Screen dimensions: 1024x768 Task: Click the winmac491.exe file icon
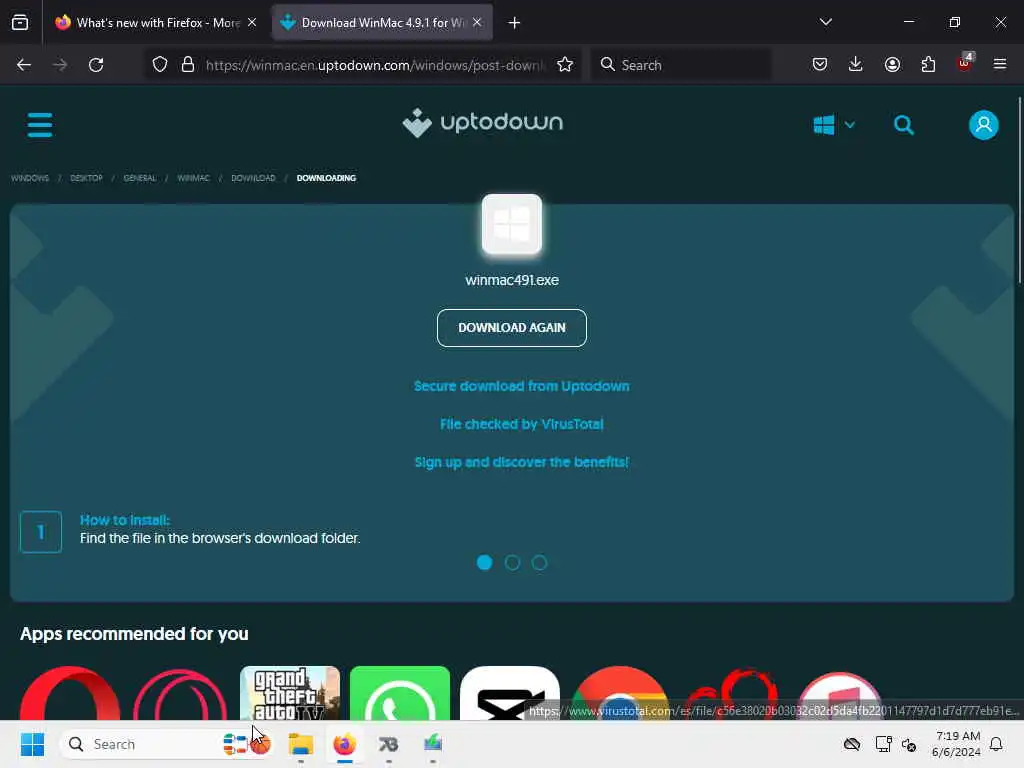point(511,224)
